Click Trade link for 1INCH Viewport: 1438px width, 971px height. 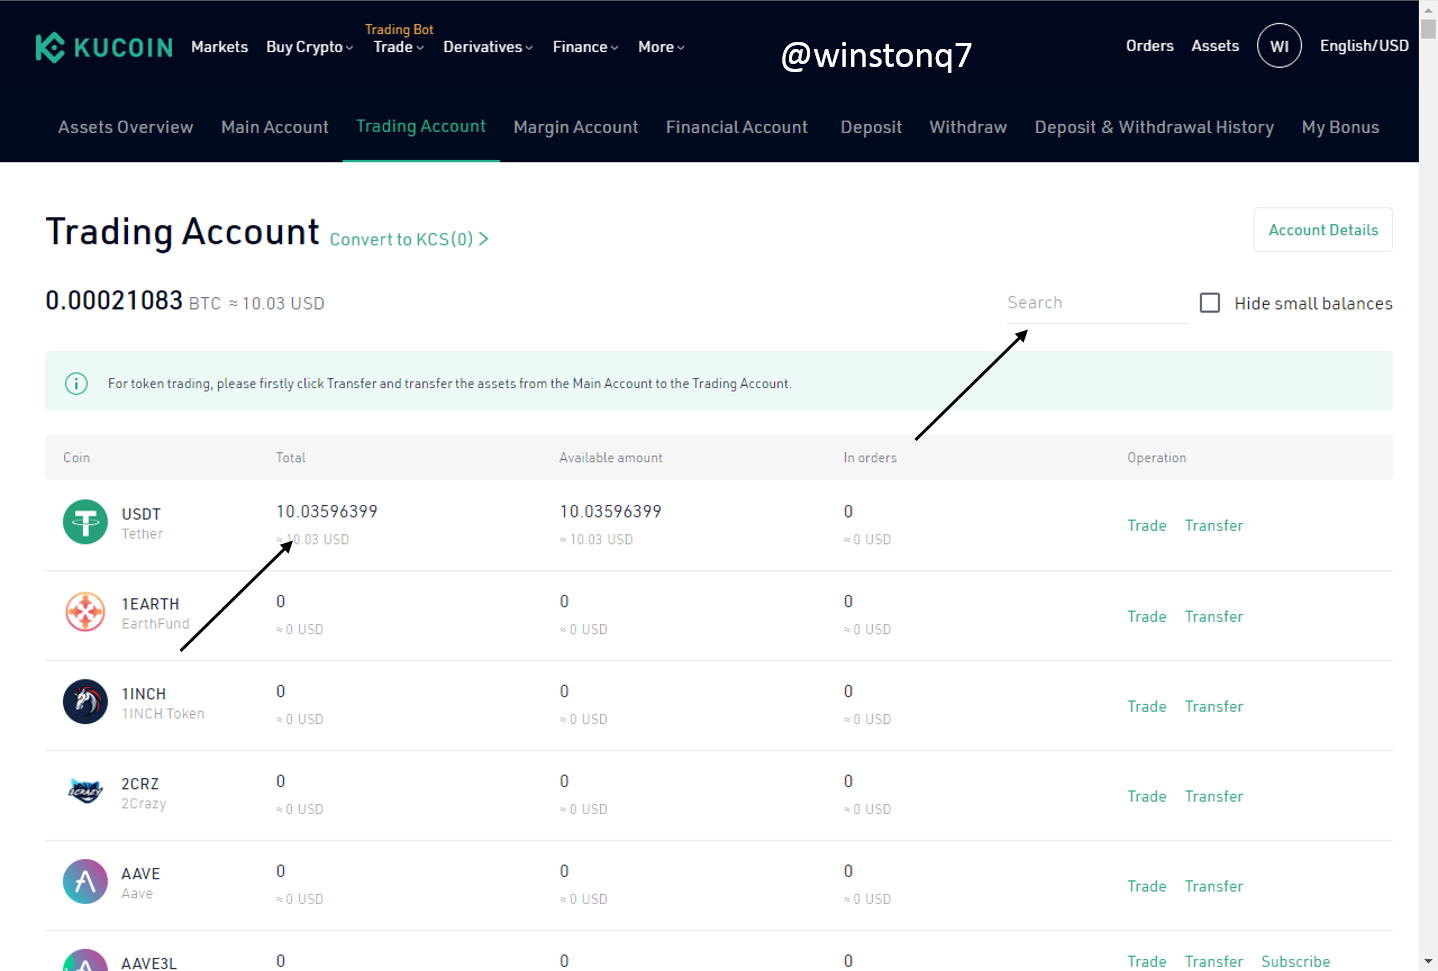click(x=1147, y=707)
